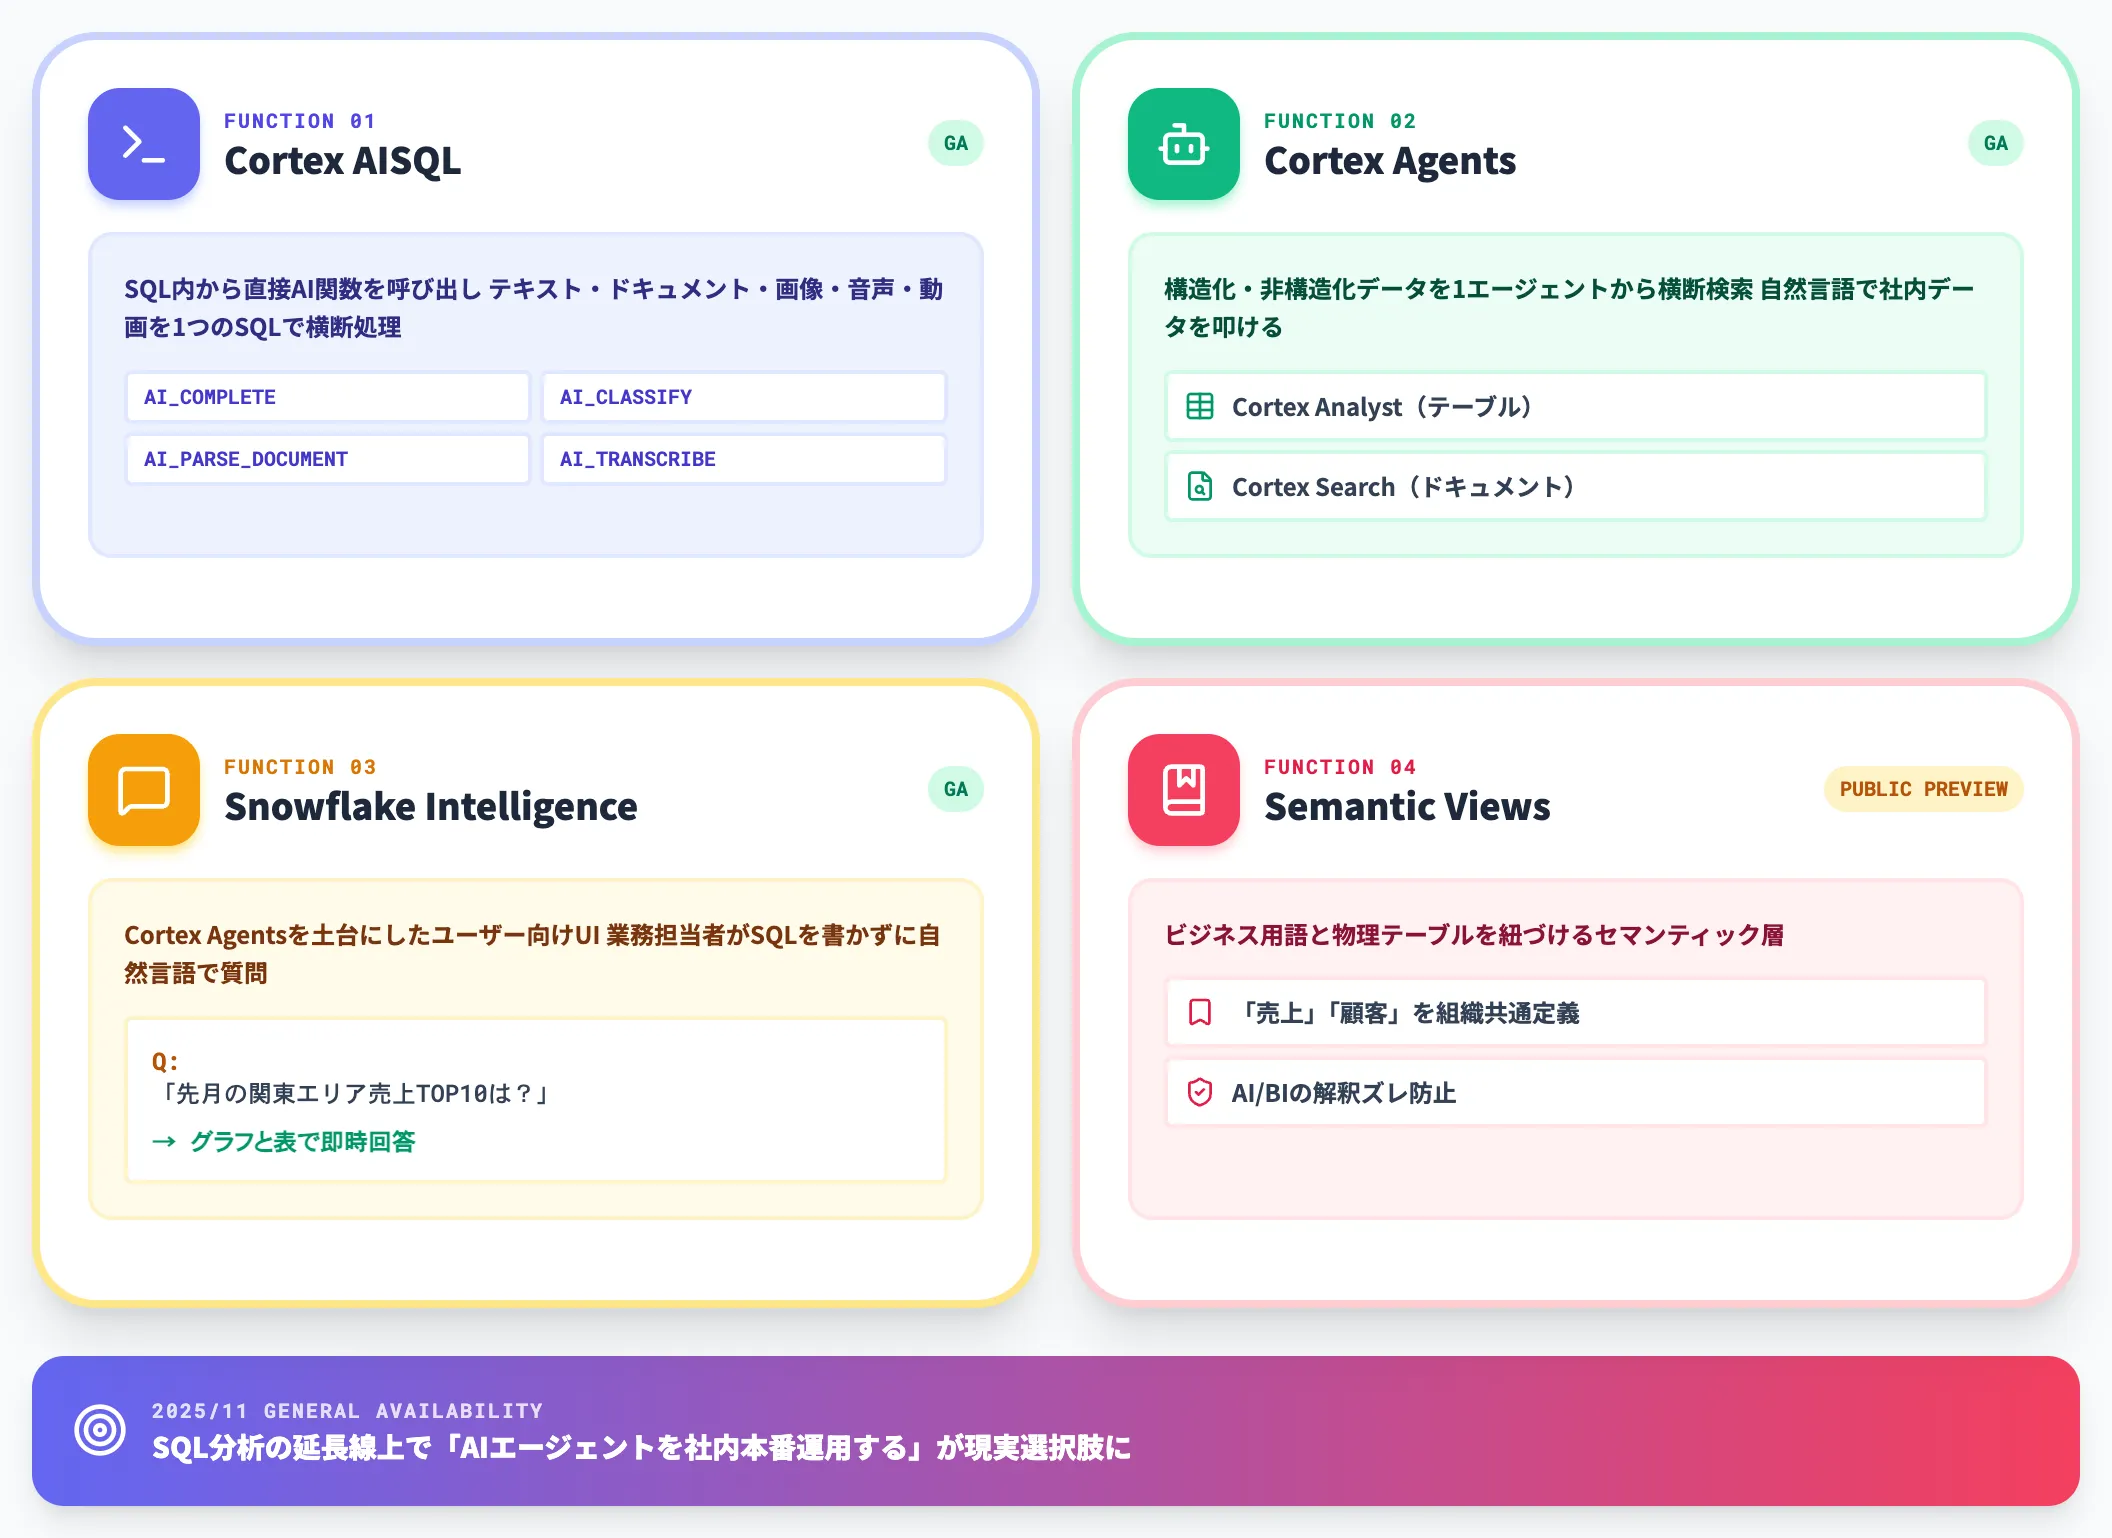Click the GA badge on Cortex AISQL card
Screen dimensions: 2112x1538
[x=956, y=143]
